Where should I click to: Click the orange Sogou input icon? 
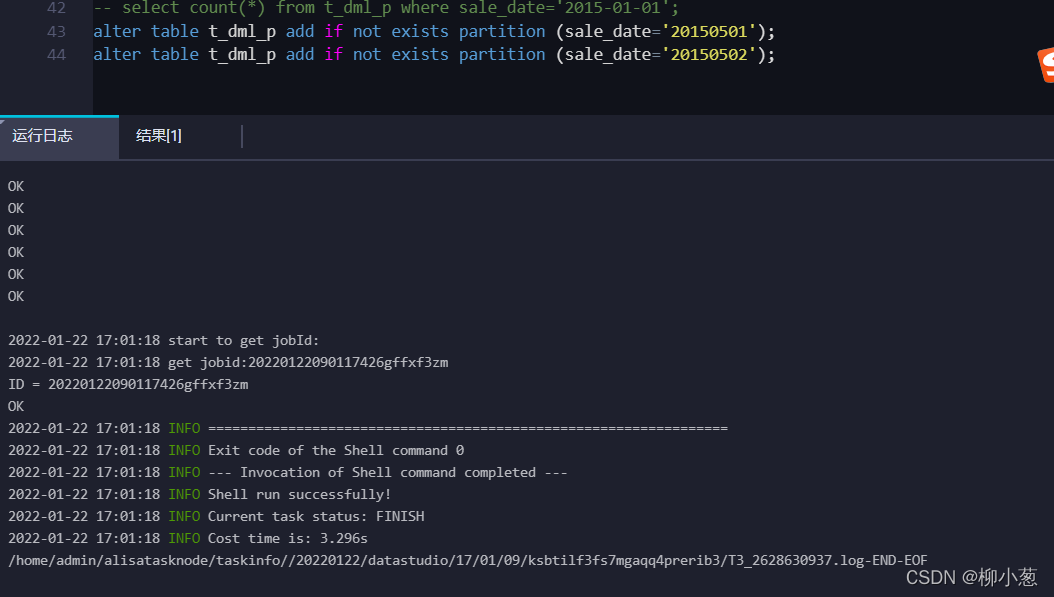[x=1045, y=65]
